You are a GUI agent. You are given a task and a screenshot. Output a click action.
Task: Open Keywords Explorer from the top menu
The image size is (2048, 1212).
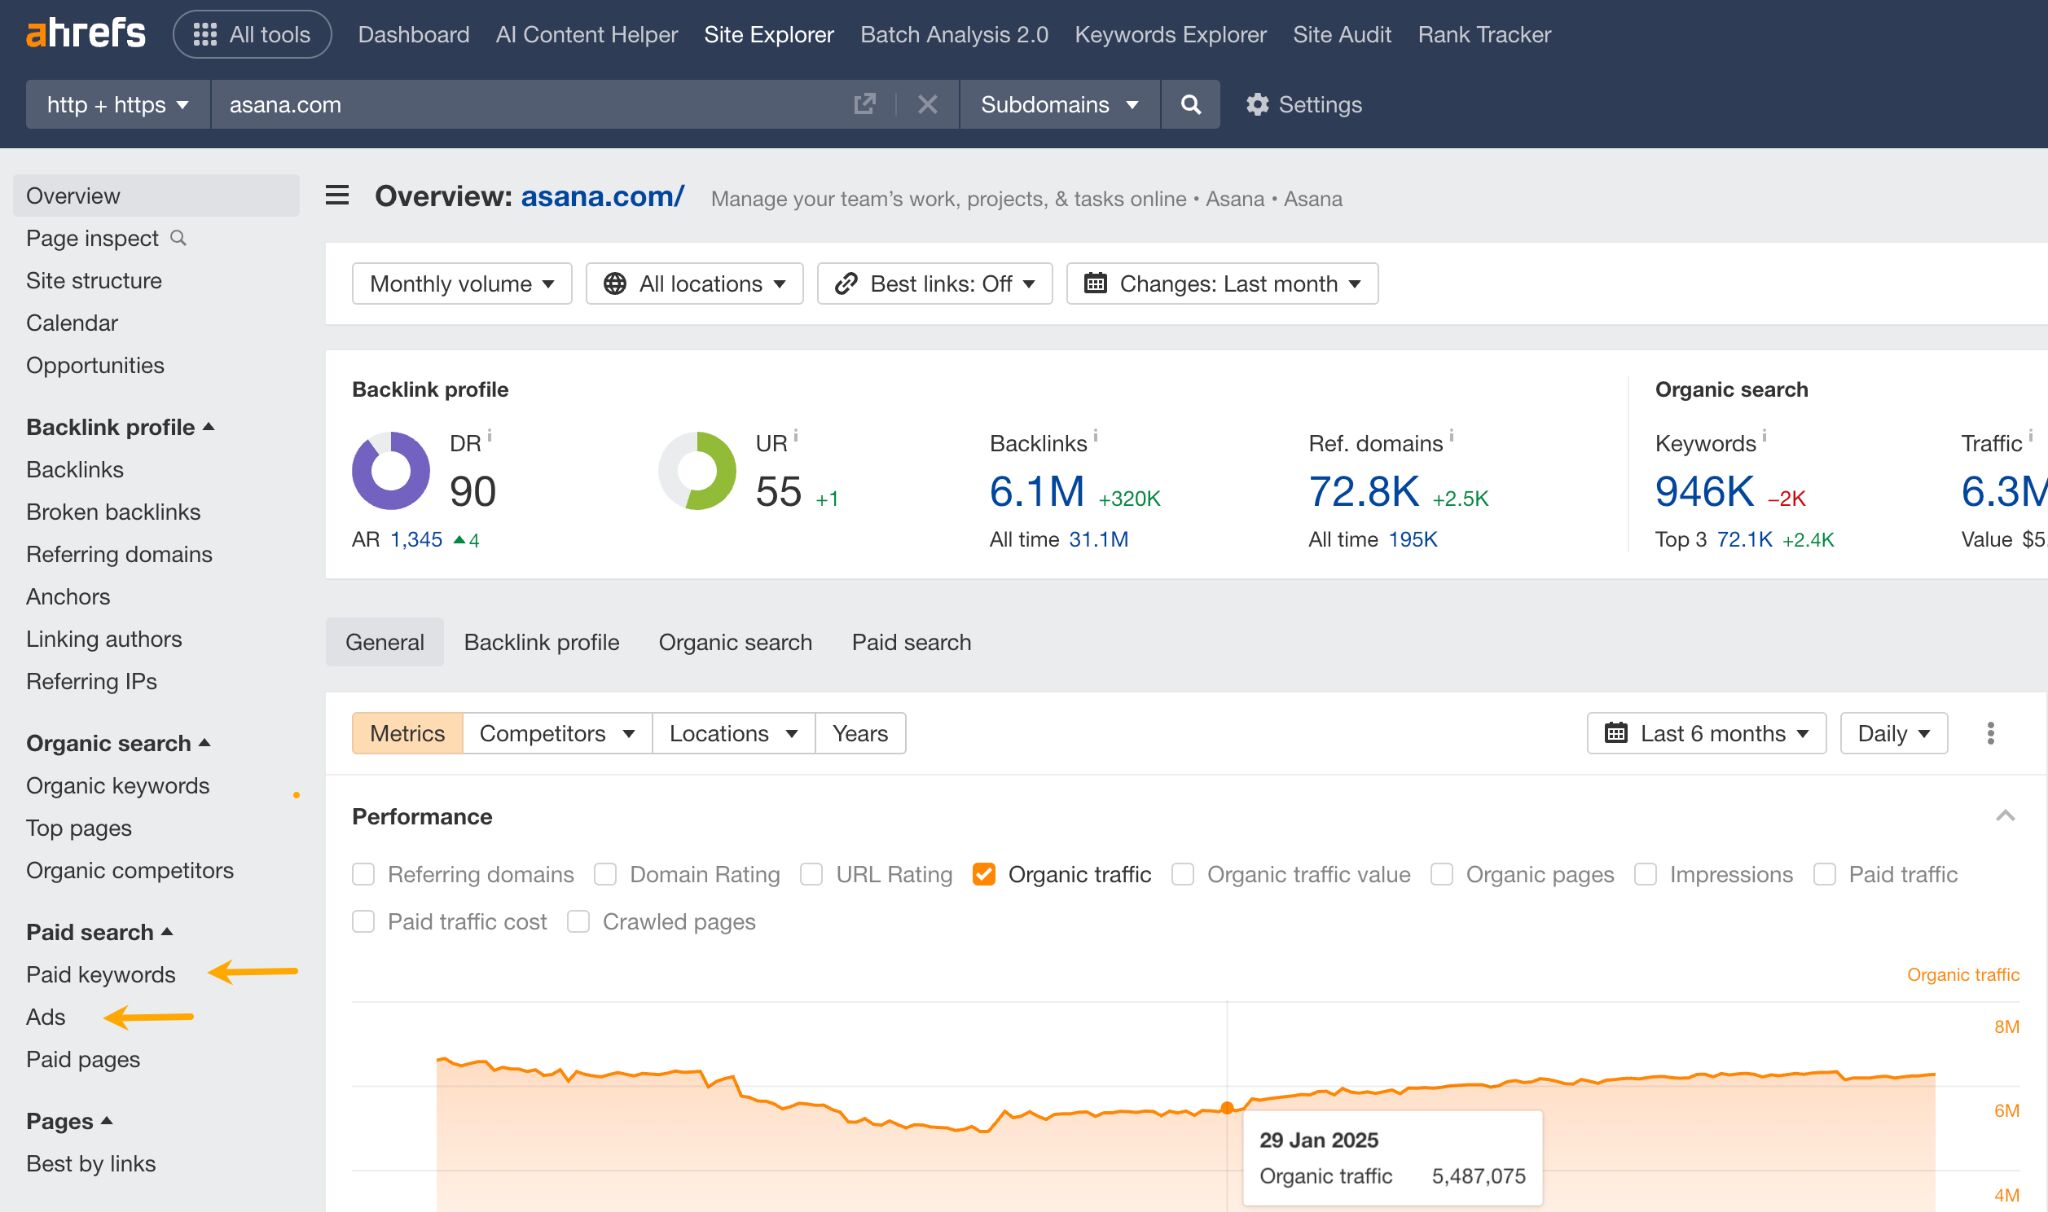pos(1170,34)
